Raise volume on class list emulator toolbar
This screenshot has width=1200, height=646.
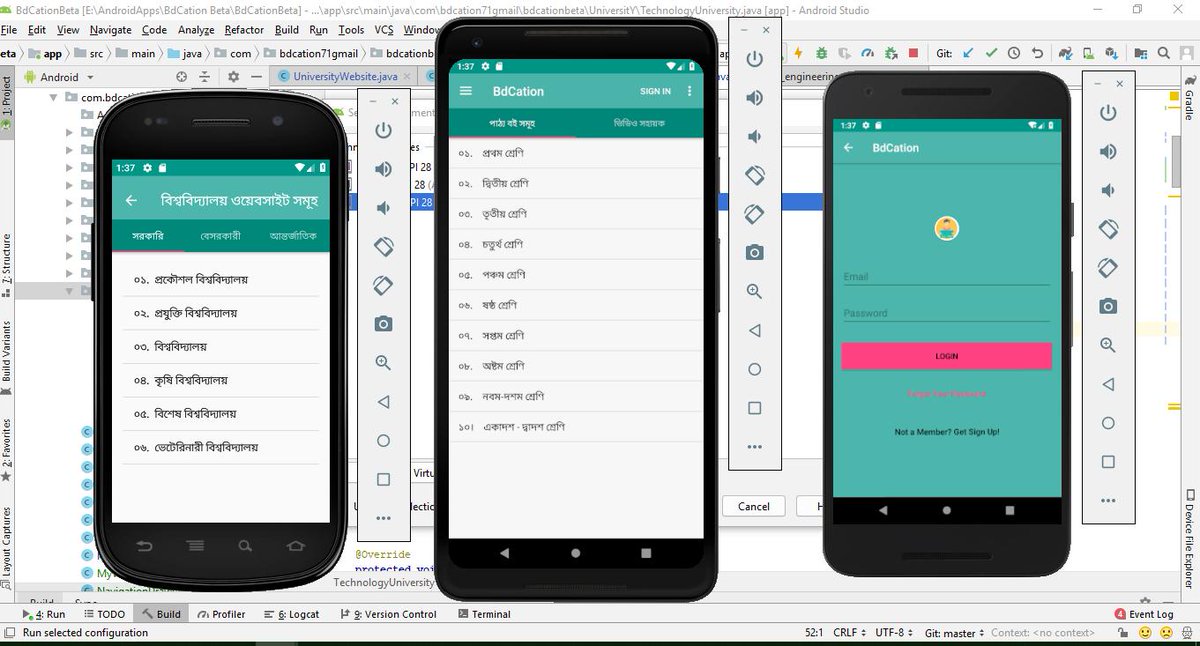pyautogui.click(x=754, y=97)
